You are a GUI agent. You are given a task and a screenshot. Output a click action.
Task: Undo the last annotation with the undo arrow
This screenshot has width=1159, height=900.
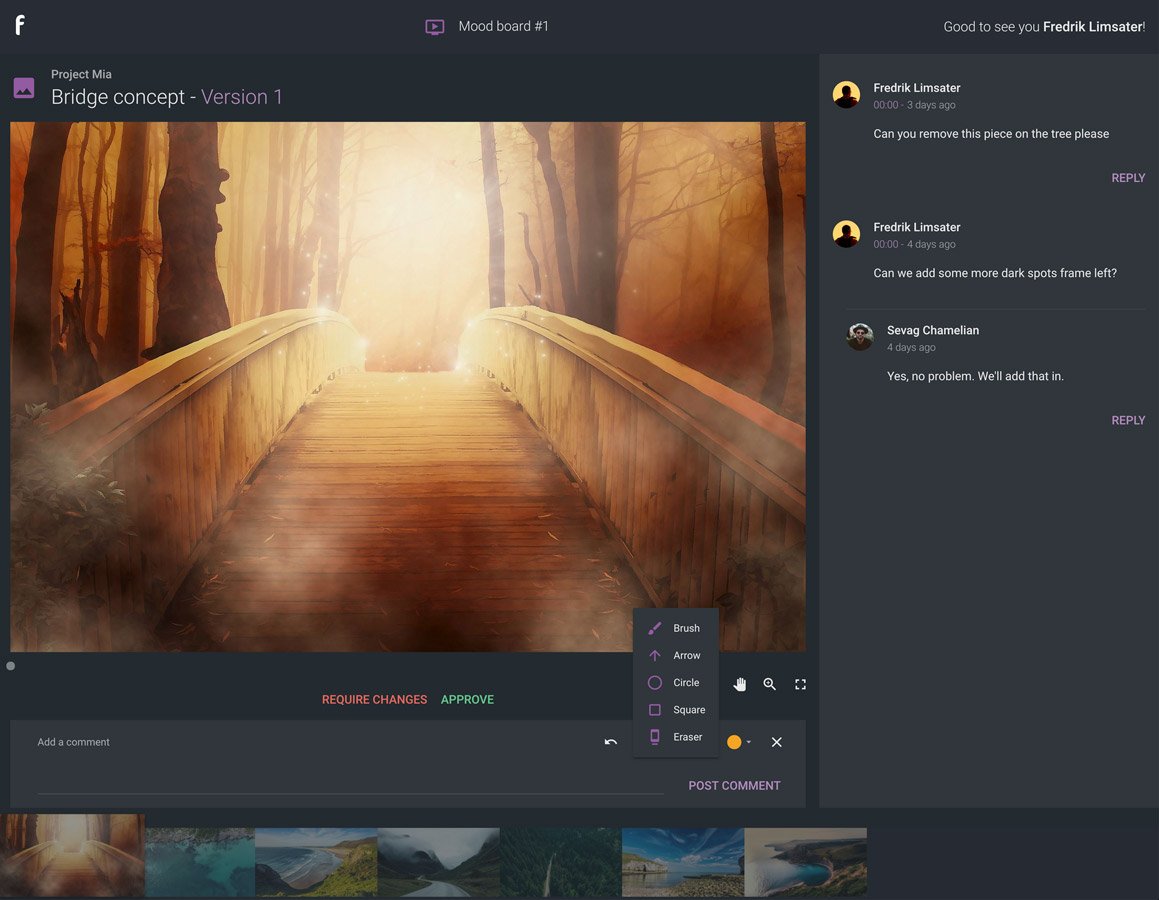point(611,742)
